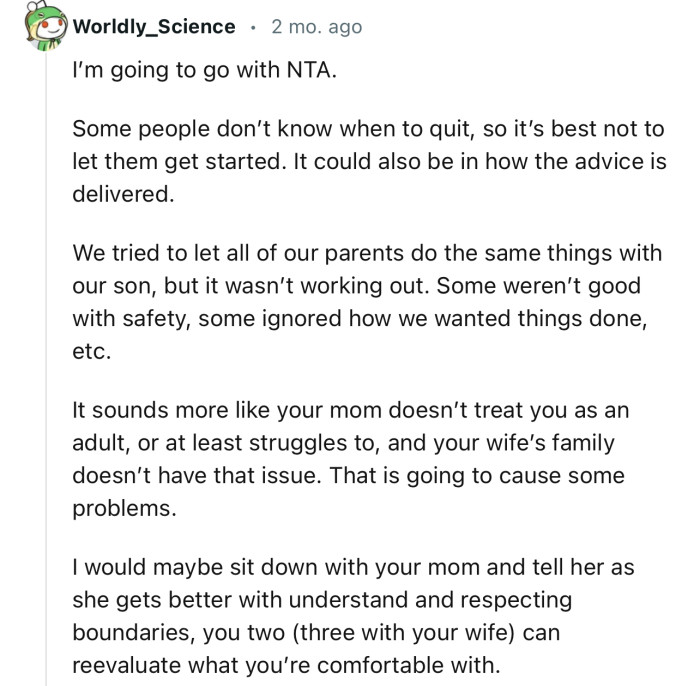This screenshot has height=686, width=700.
Task: Click the Worldly_Science frog avatar
Action: [x=45, y=28]
